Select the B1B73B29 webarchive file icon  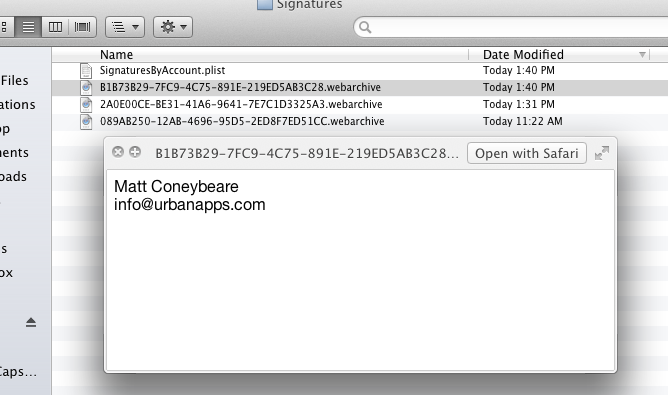click(86, 87)
